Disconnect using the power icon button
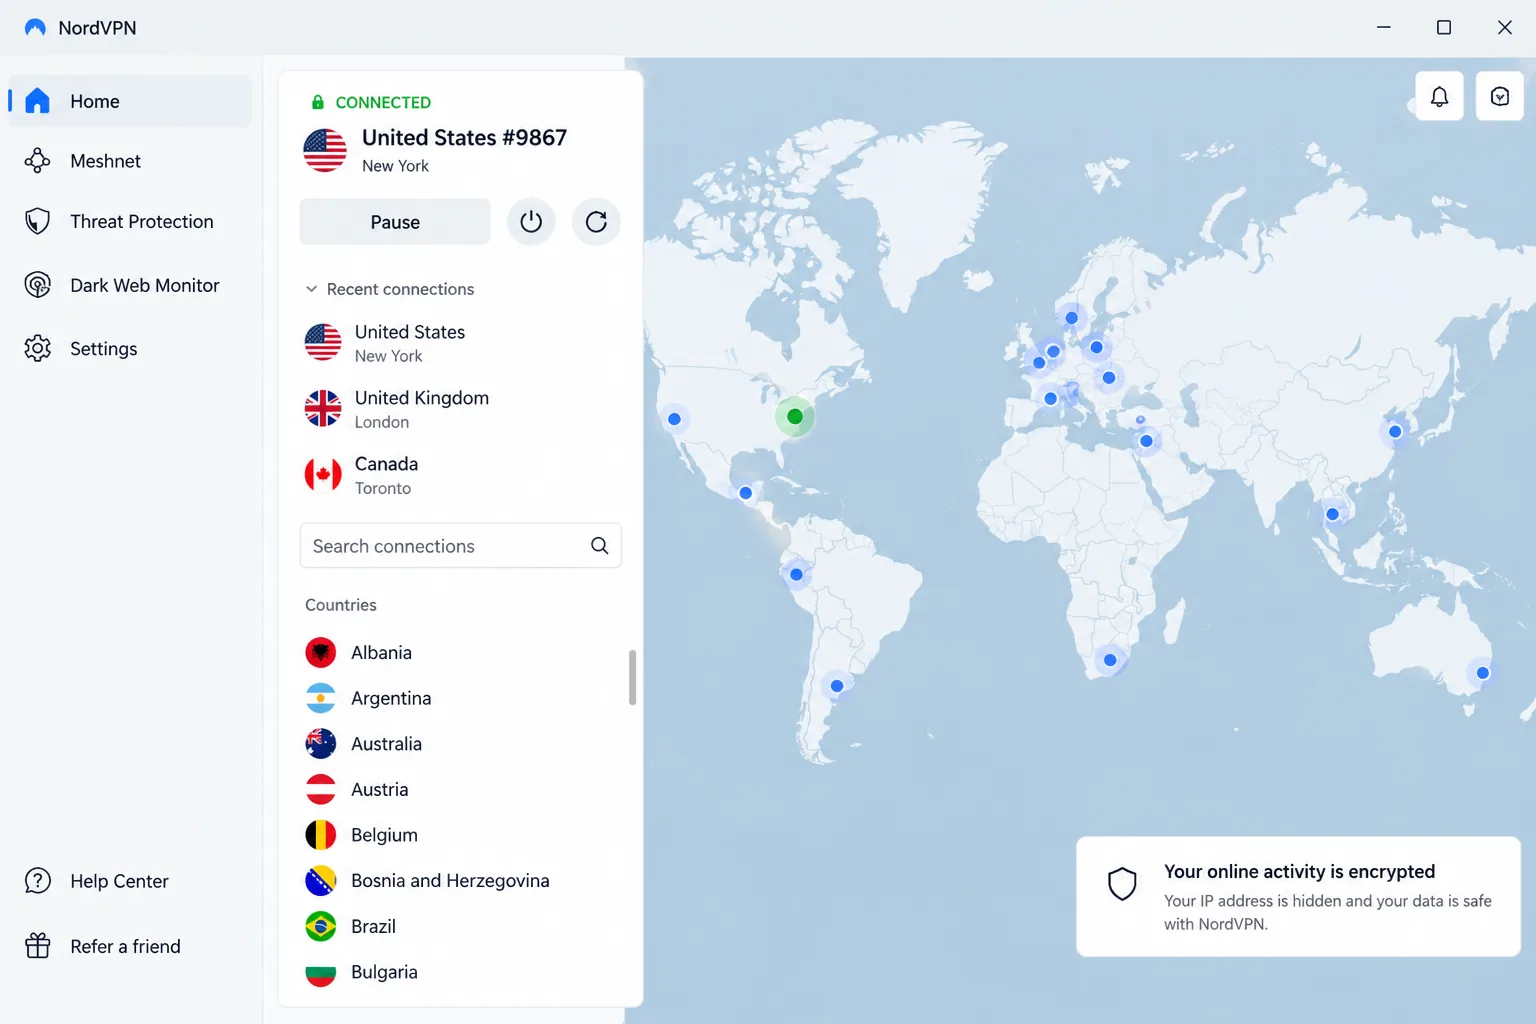The height and width of the screenshot is (1024, 1536). tap(531, 222)
